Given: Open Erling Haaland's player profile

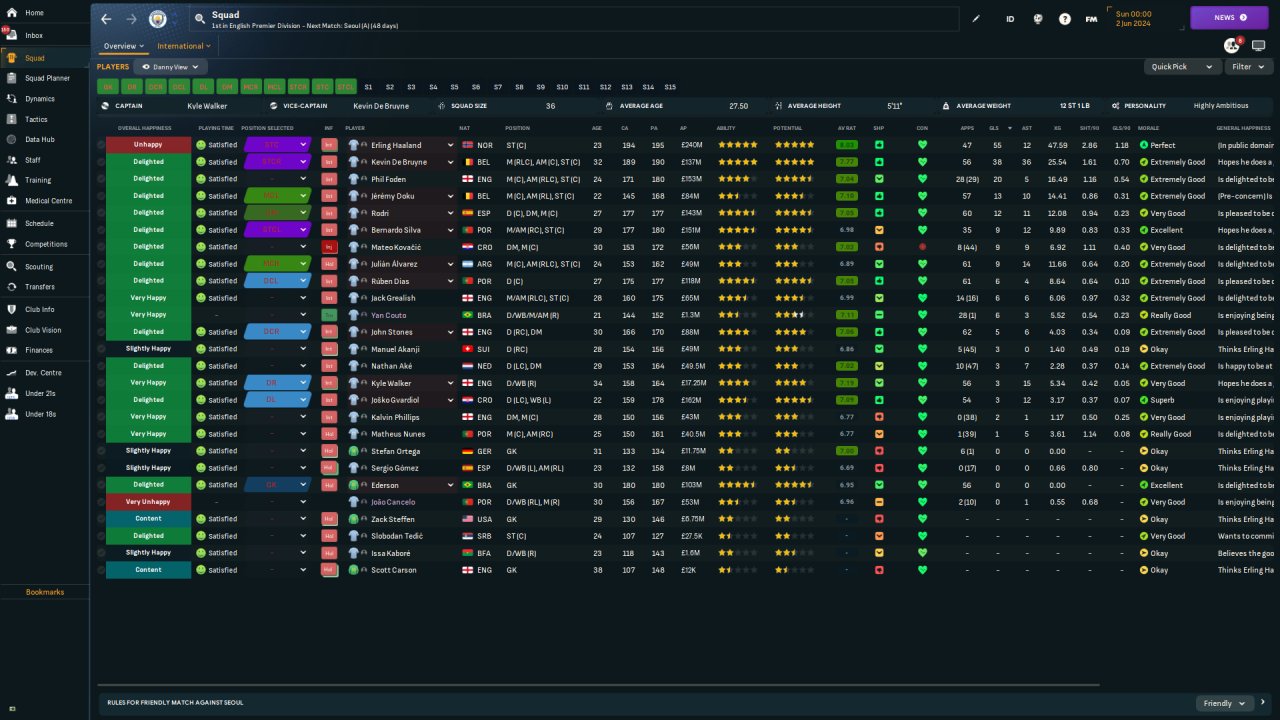Looking at the screenshot, I should pyautogui.click(x=397, y=145).
